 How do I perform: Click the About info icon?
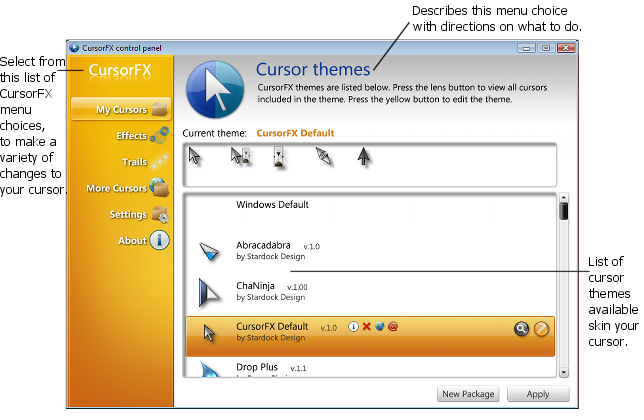159,240
